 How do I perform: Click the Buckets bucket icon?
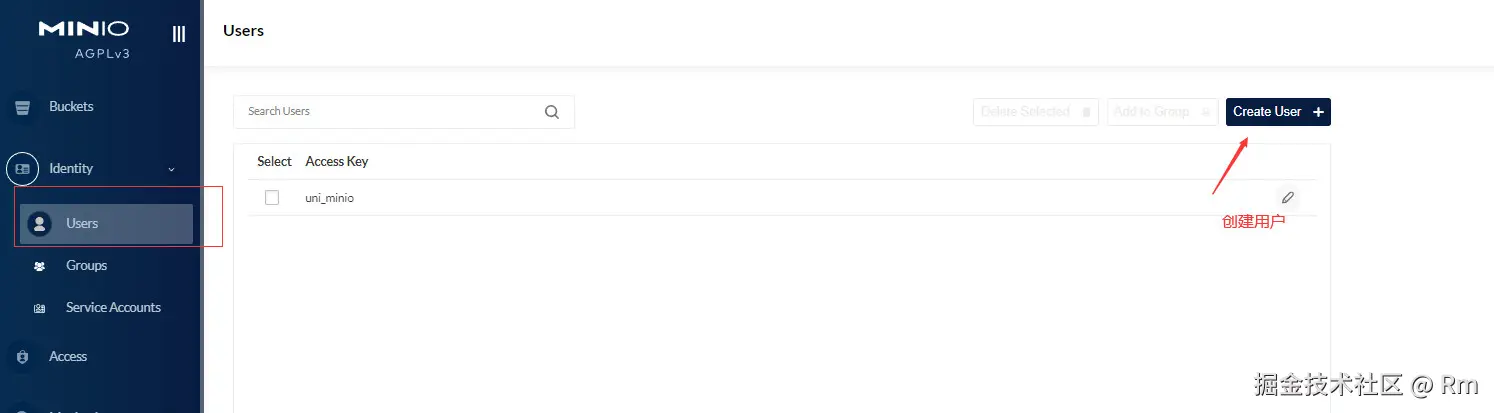[x=23, y=107]
